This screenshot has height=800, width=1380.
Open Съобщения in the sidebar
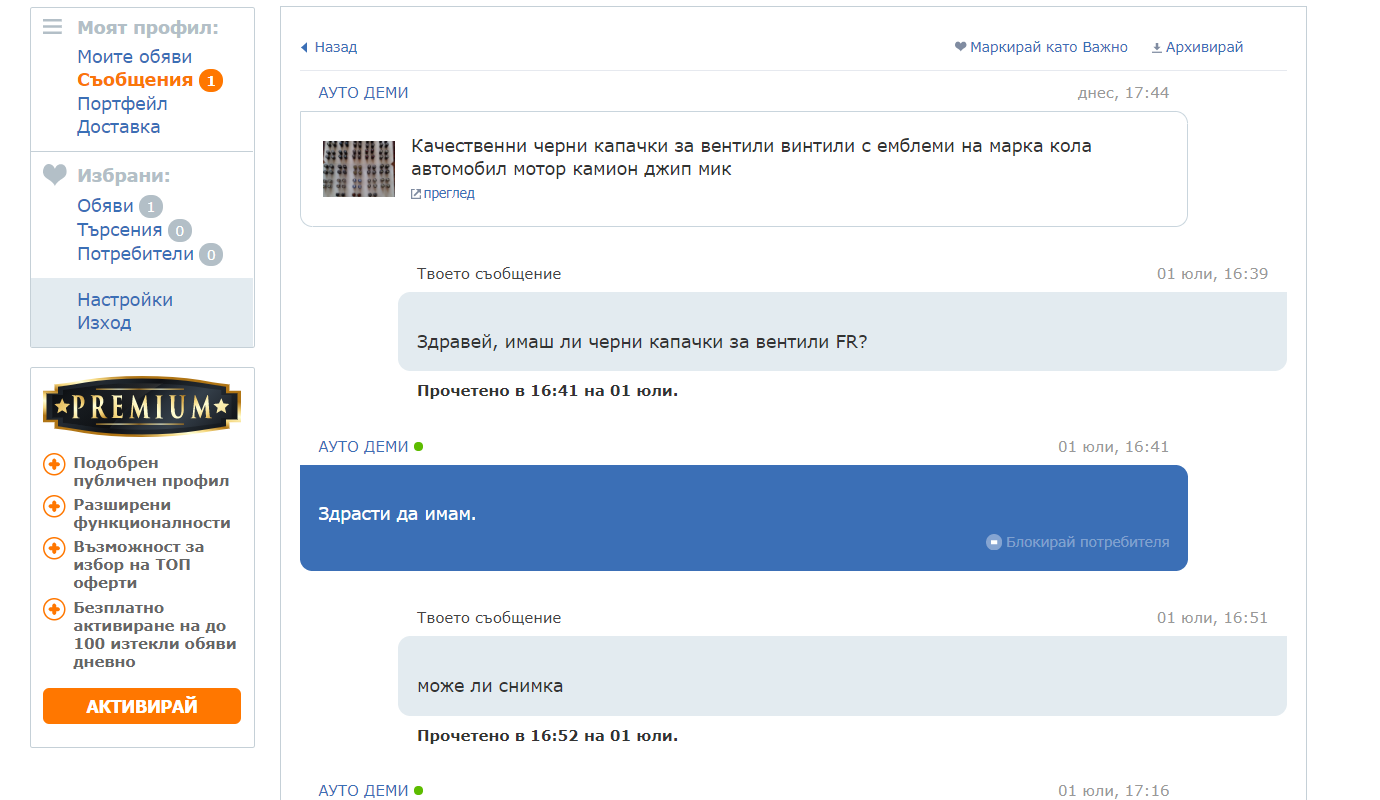(x=134, y=80)
